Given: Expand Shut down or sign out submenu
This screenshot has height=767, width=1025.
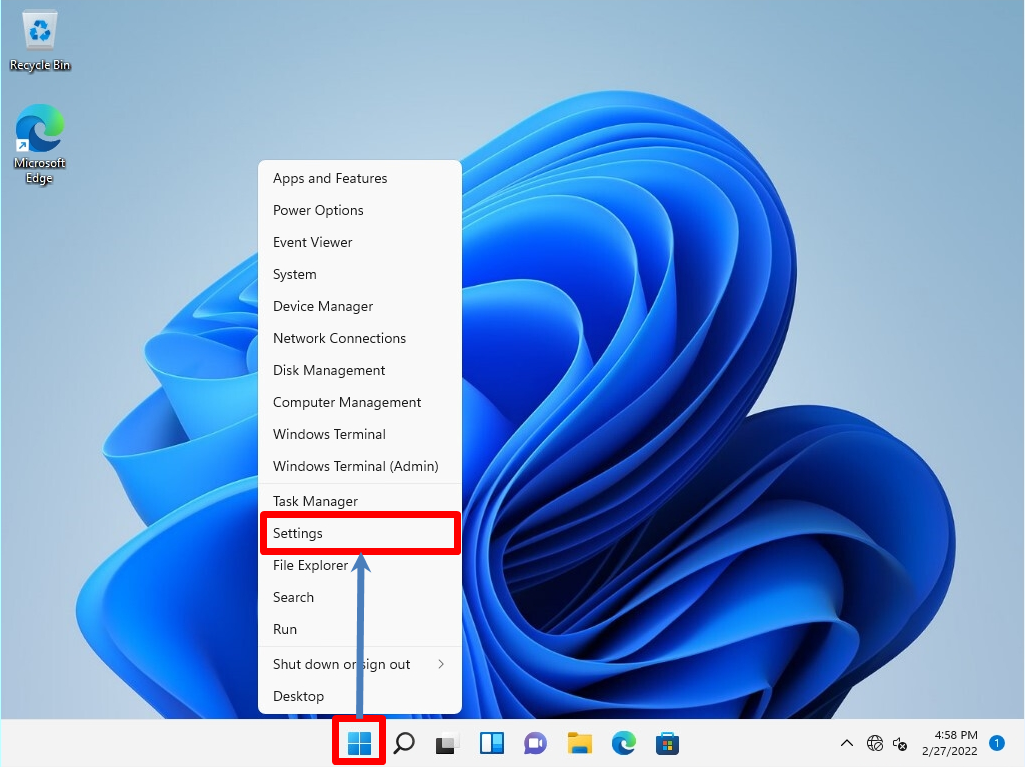Looking at the screenshot, I should (x=360, y=664).
